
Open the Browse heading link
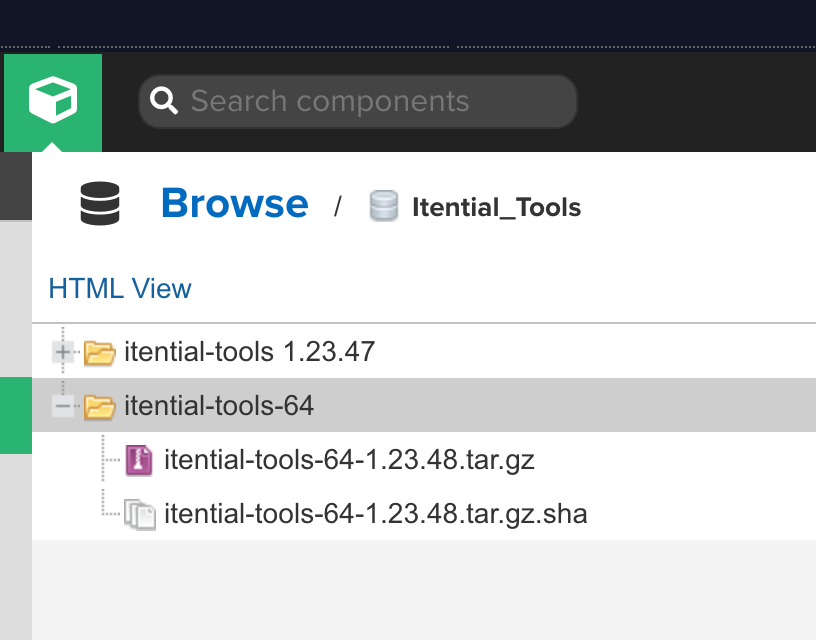click(x=234, y=203)
